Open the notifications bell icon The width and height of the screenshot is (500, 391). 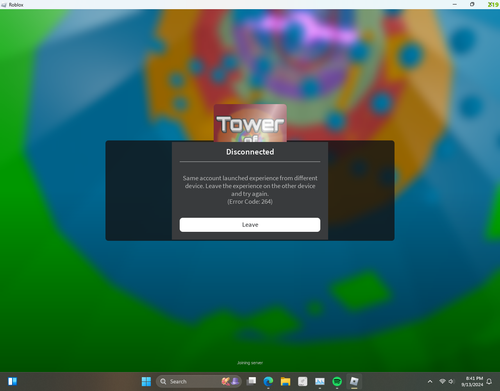(489, 381)
